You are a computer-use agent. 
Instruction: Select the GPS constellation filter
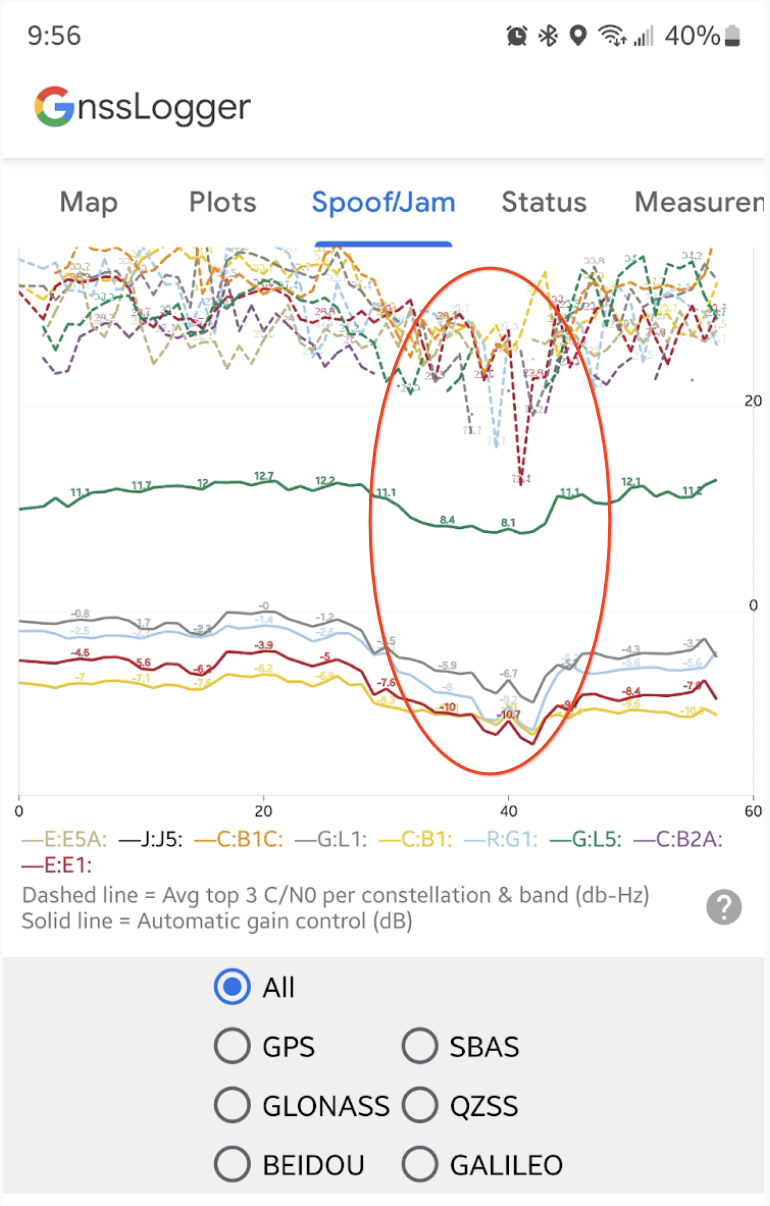click(x=232, y=1046)
